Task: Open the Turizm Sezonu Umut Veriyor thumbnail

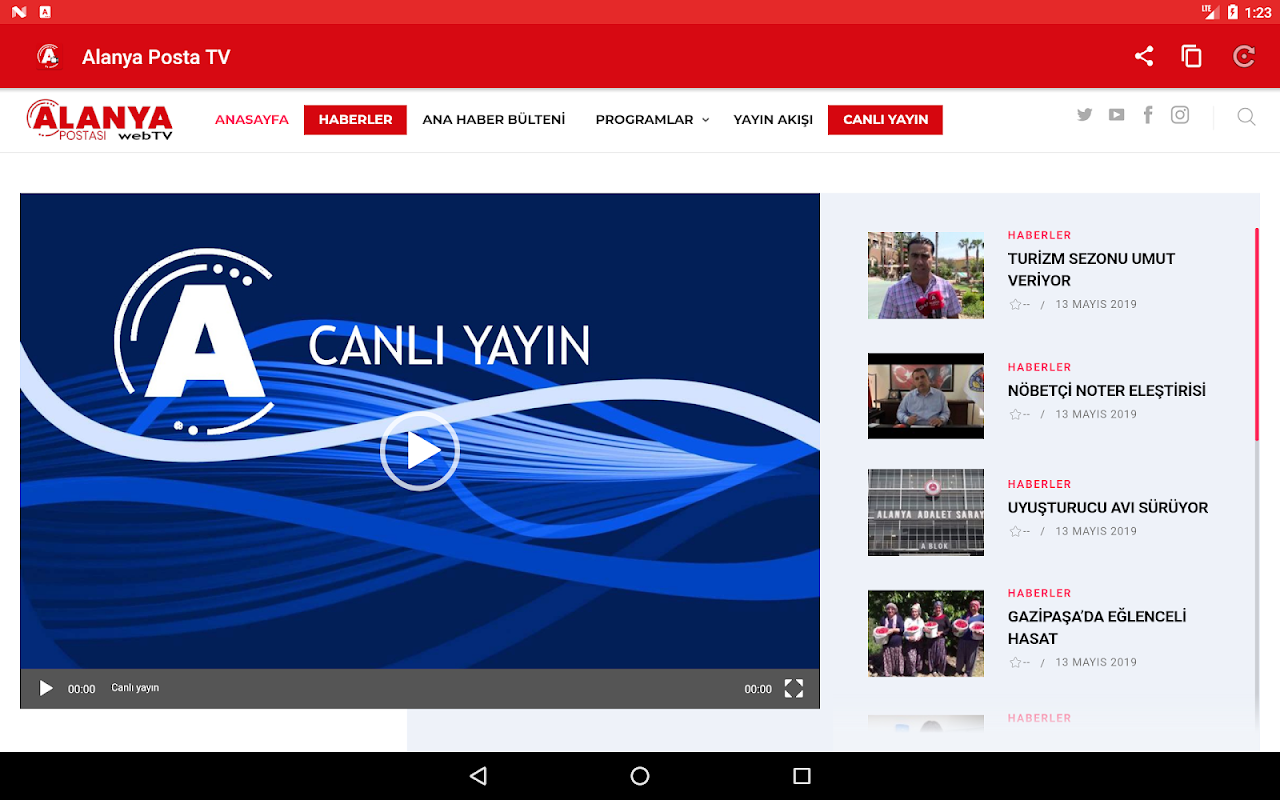Action: 926,276
